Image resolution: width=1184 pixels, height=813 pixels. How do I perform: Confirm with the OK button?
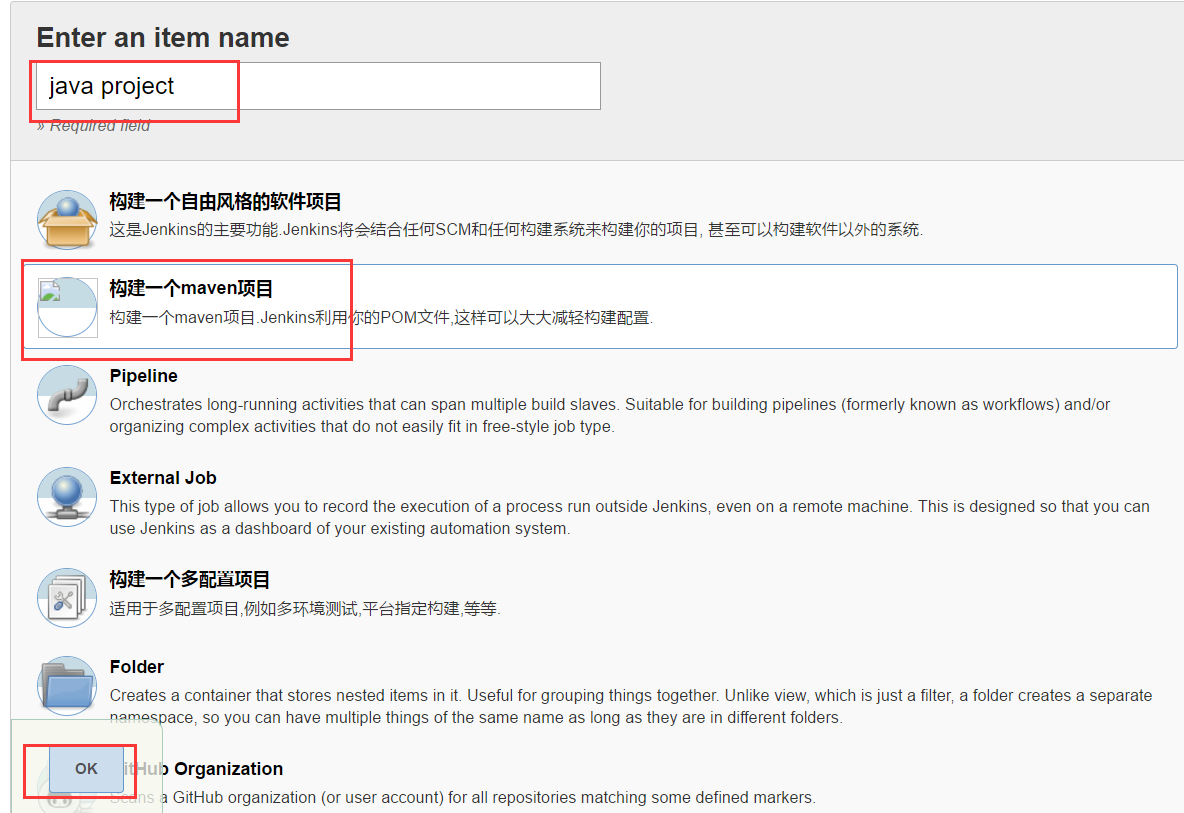86,768
